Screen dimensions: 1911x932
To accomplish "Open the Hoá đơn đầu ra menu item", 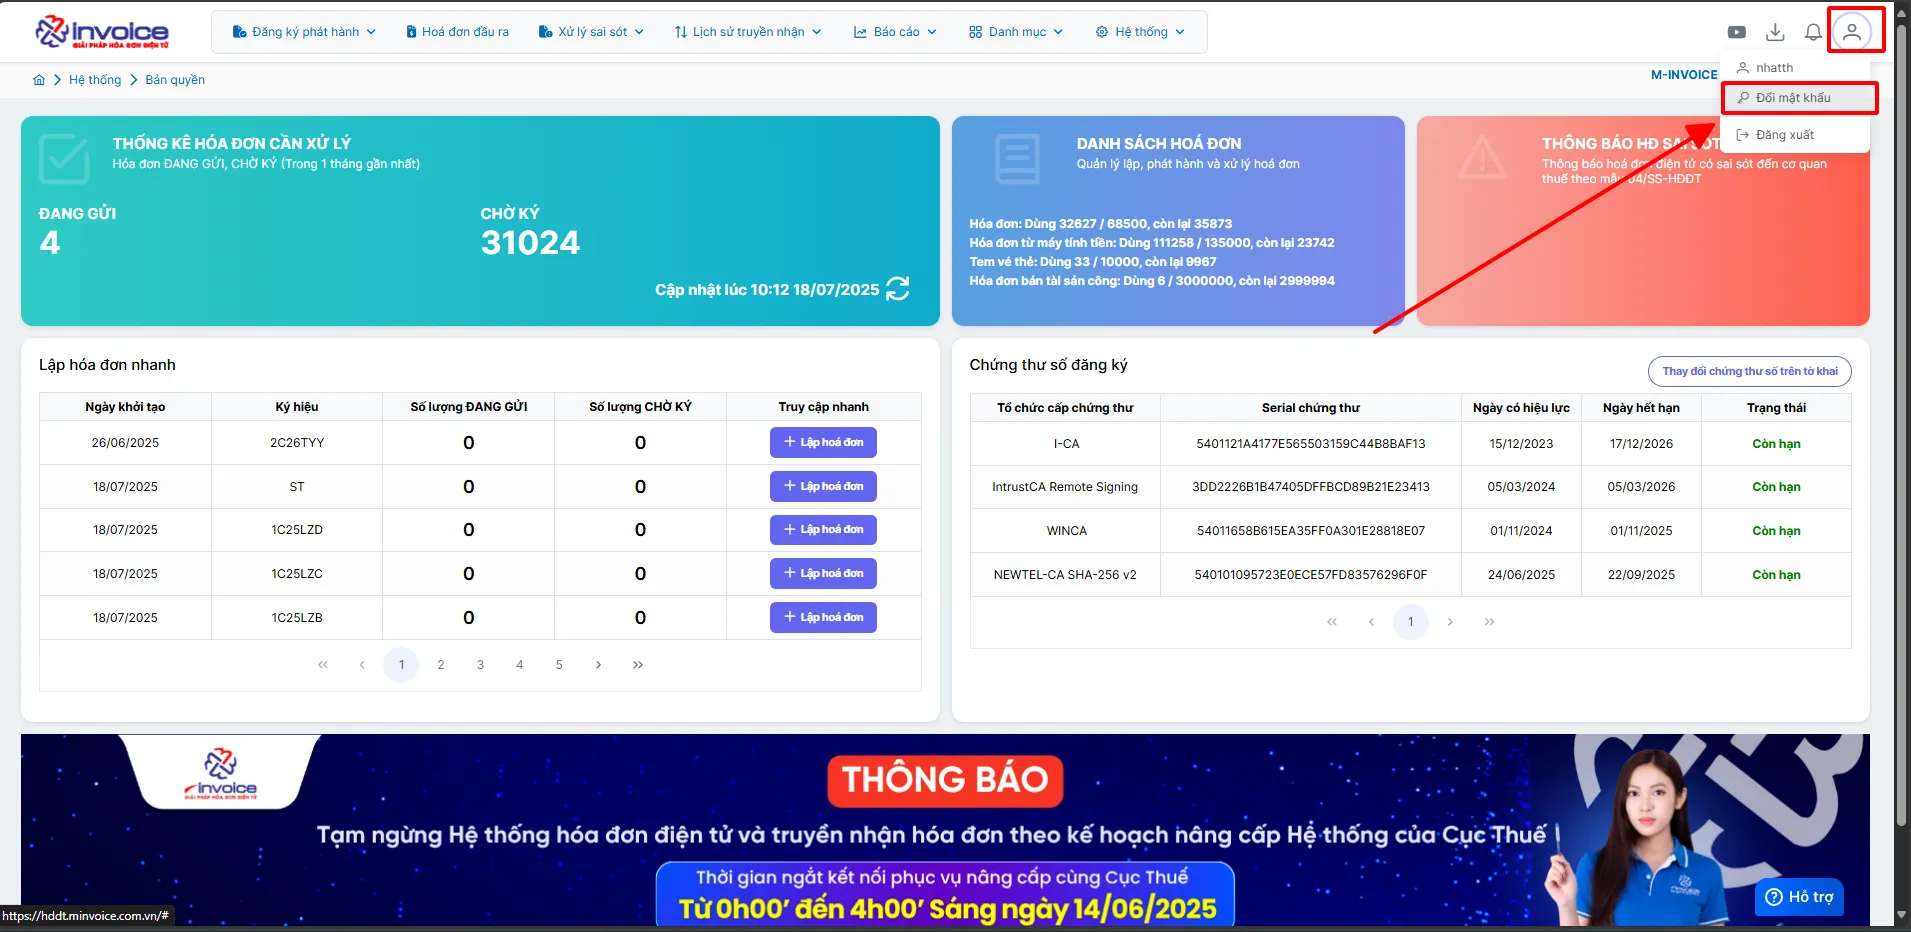I will (457, 32).
